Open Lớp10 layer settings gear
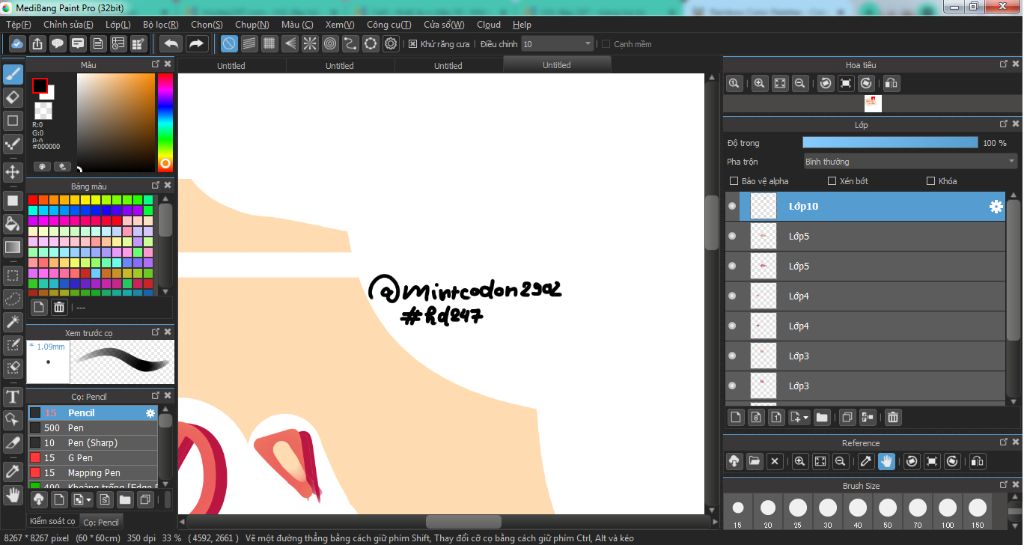 995,206
